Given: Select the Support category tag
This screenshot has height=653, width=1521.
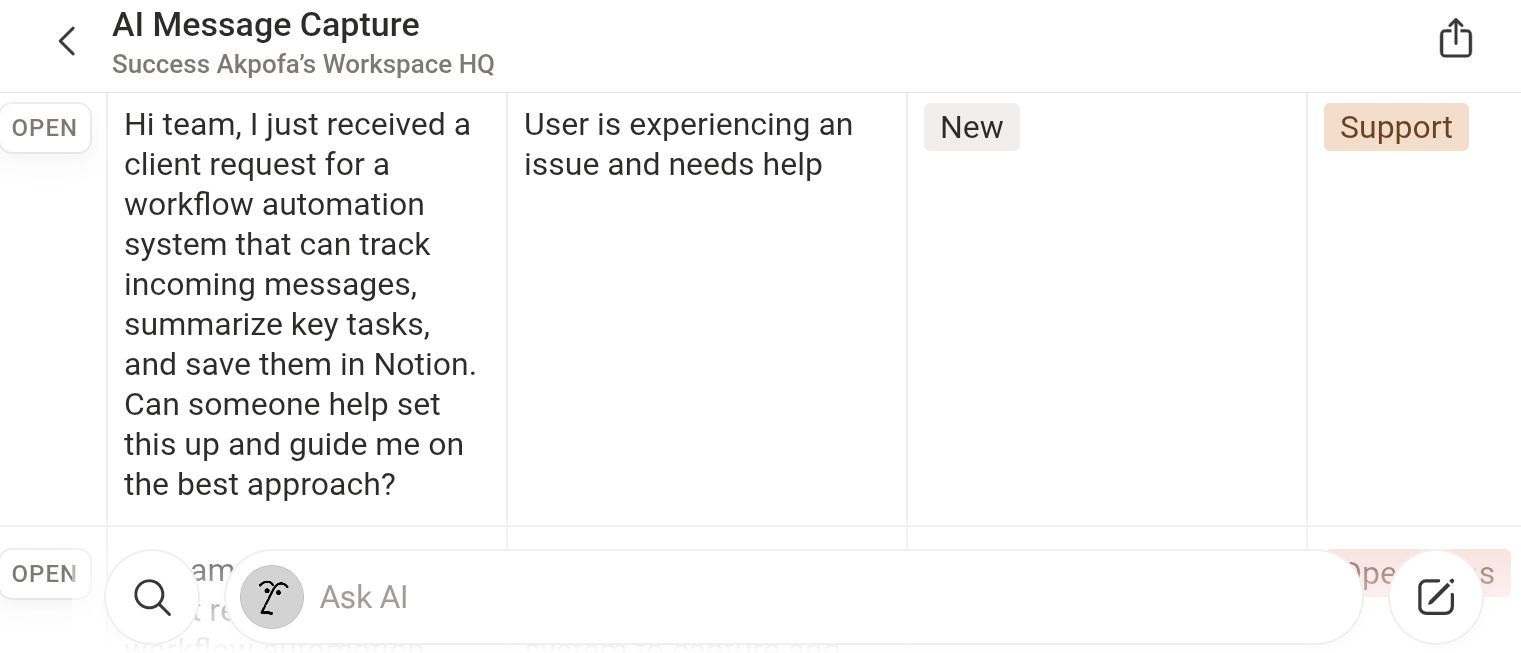Looking at the screenshot, I should click(1395, 127).
